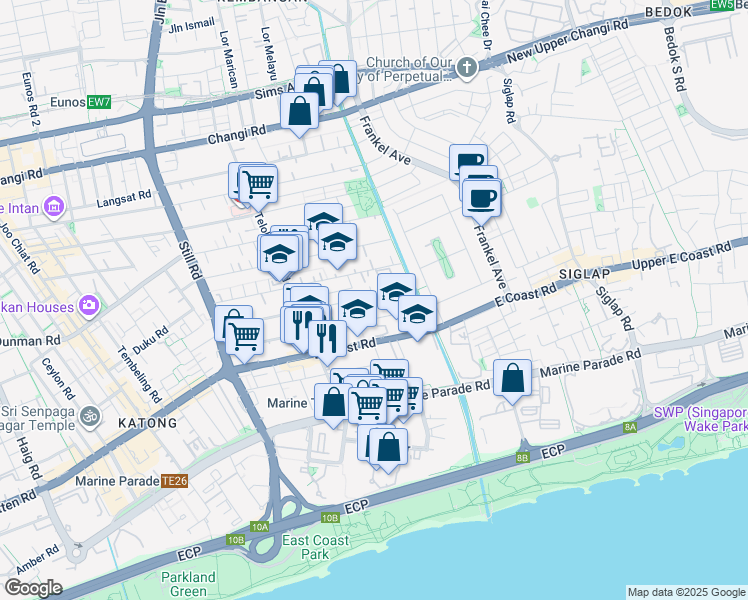Click the shopping cart marker near Langsat Rd

(x=259, y=183)
